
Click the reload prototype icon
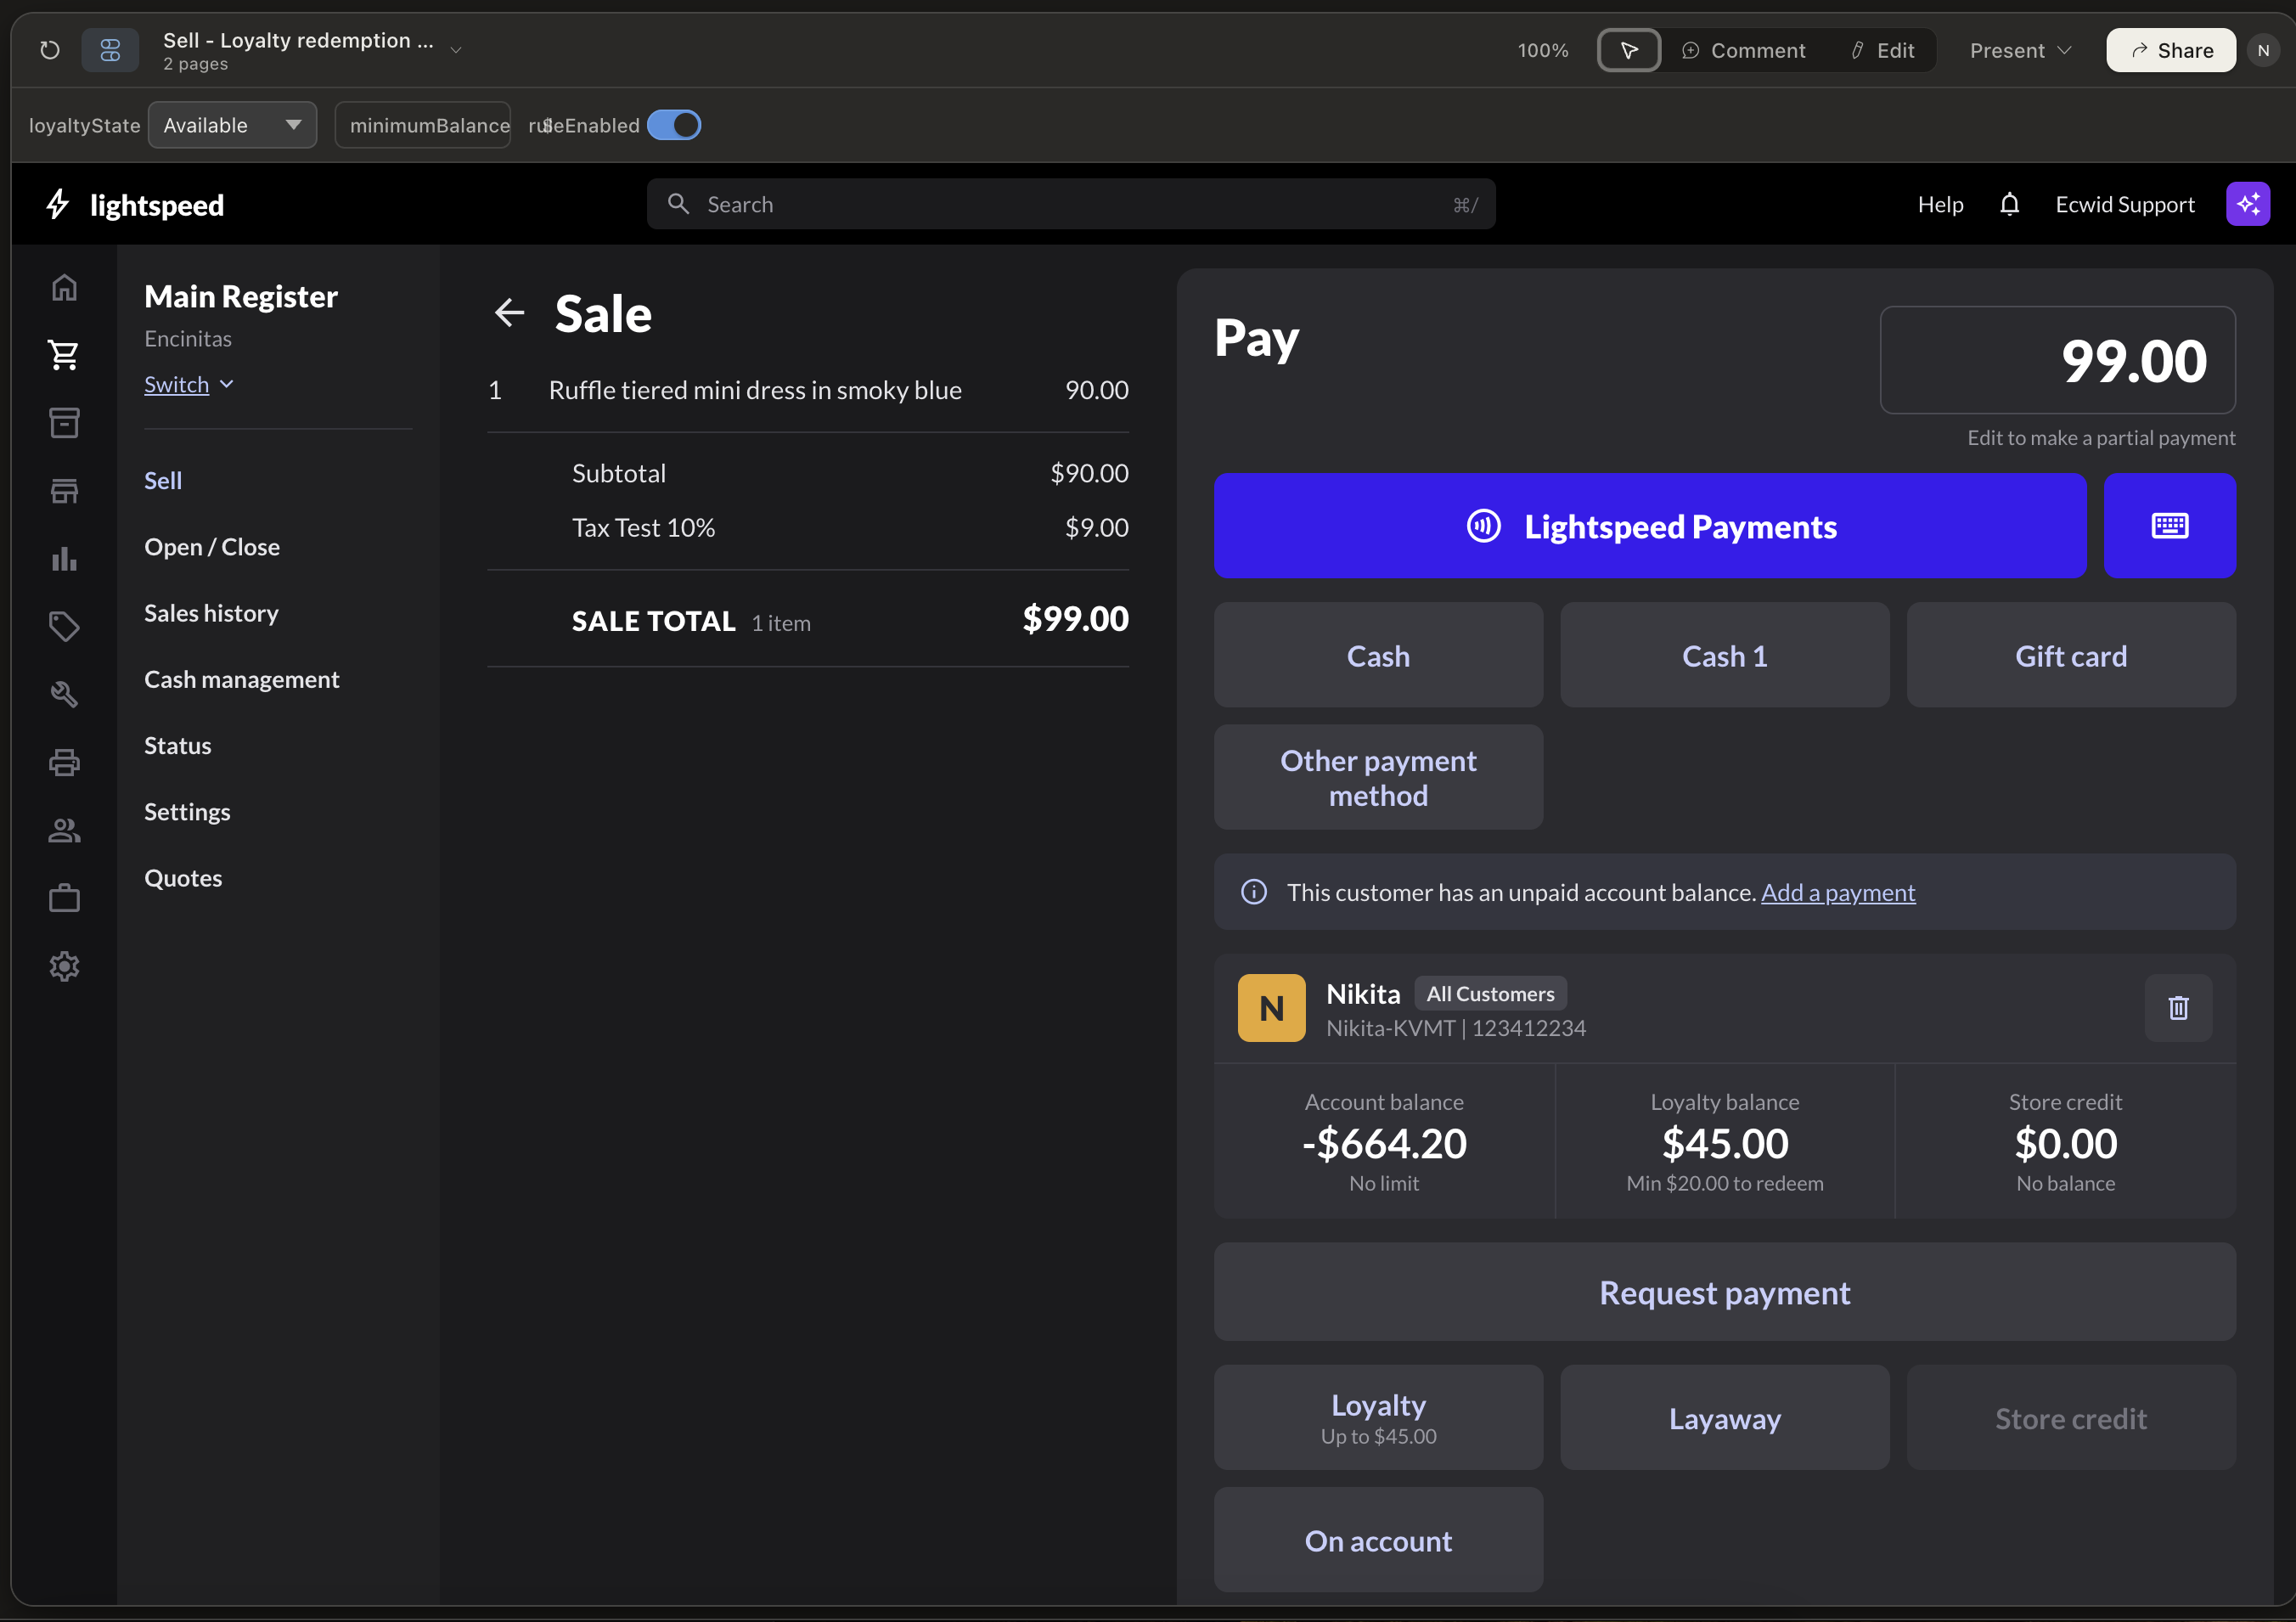coord(50,50)
